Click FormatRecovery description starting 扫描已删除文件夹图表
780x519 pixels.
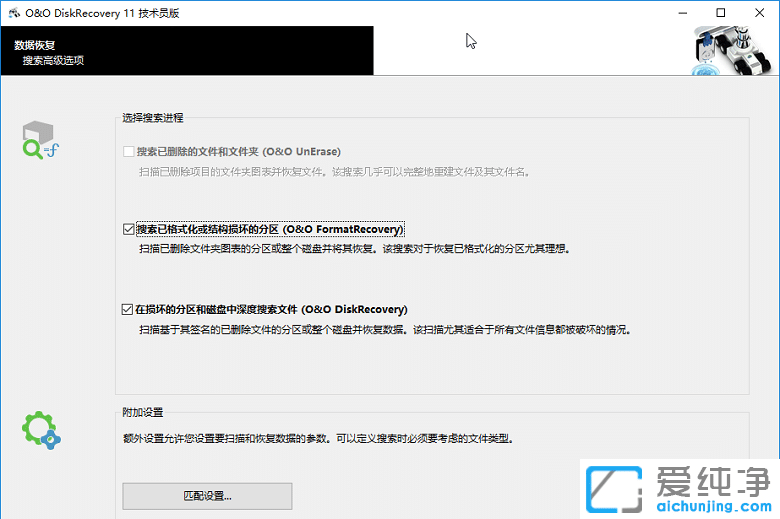tap(354, 249)
